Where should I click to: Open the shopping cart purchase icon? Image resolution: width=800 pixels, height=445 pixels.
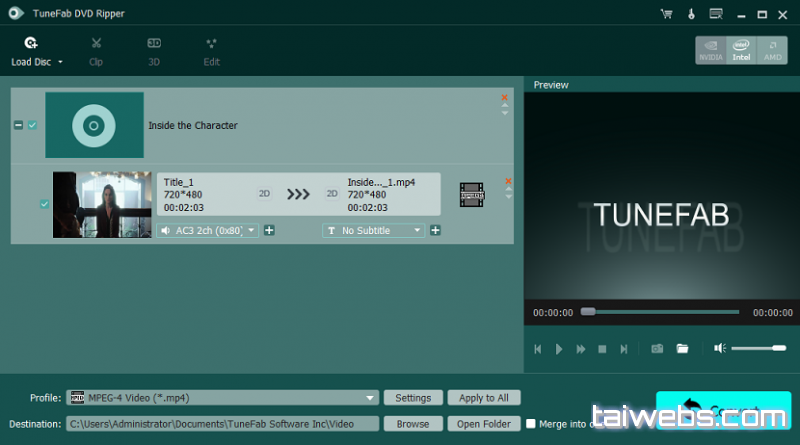[x=667, y=14]
